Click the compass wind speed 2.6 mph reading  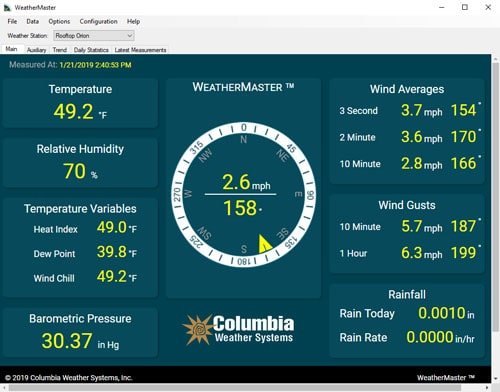click(246, 182)
